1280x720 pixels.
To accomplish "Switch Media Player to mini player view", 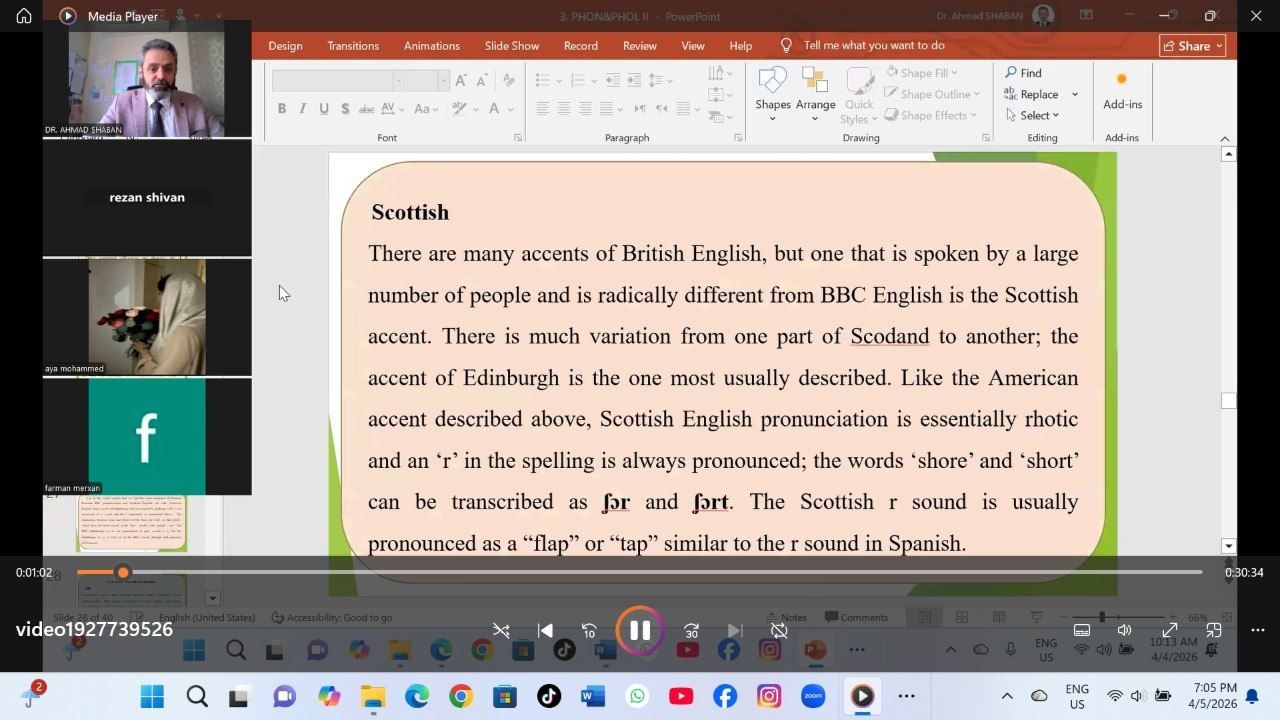I will tap(1213, 630).
